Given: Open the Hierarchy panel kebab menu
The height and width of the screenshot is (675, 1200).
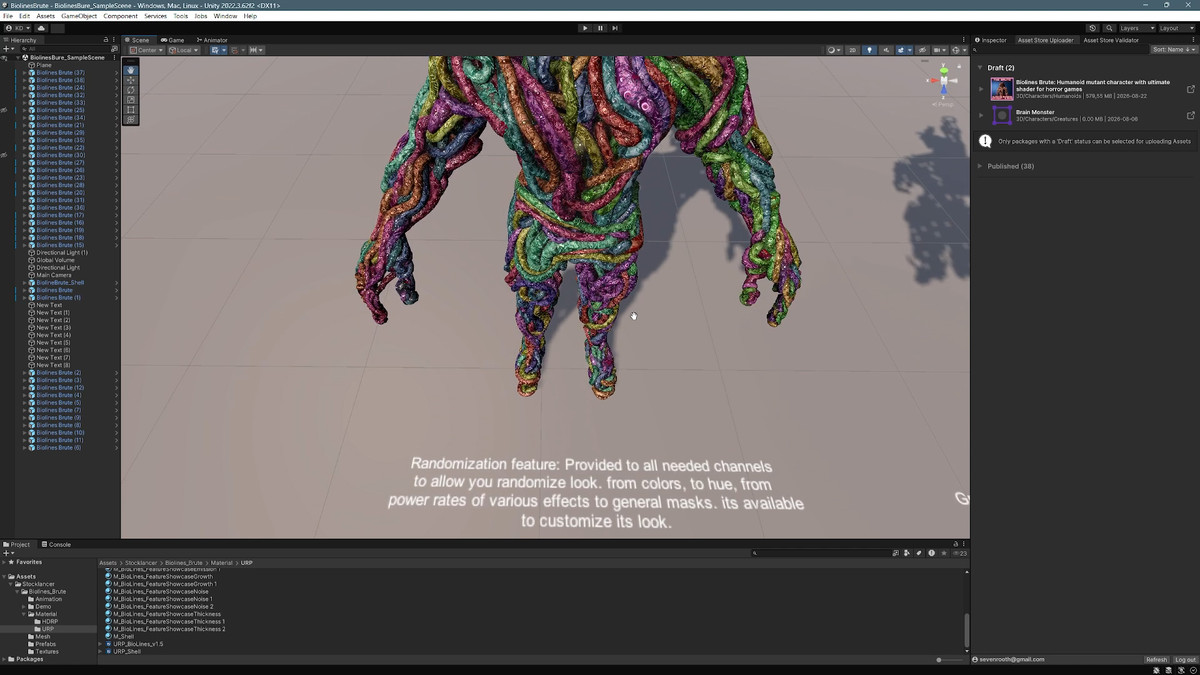Looking at the screenshot, I should point(114,40).
